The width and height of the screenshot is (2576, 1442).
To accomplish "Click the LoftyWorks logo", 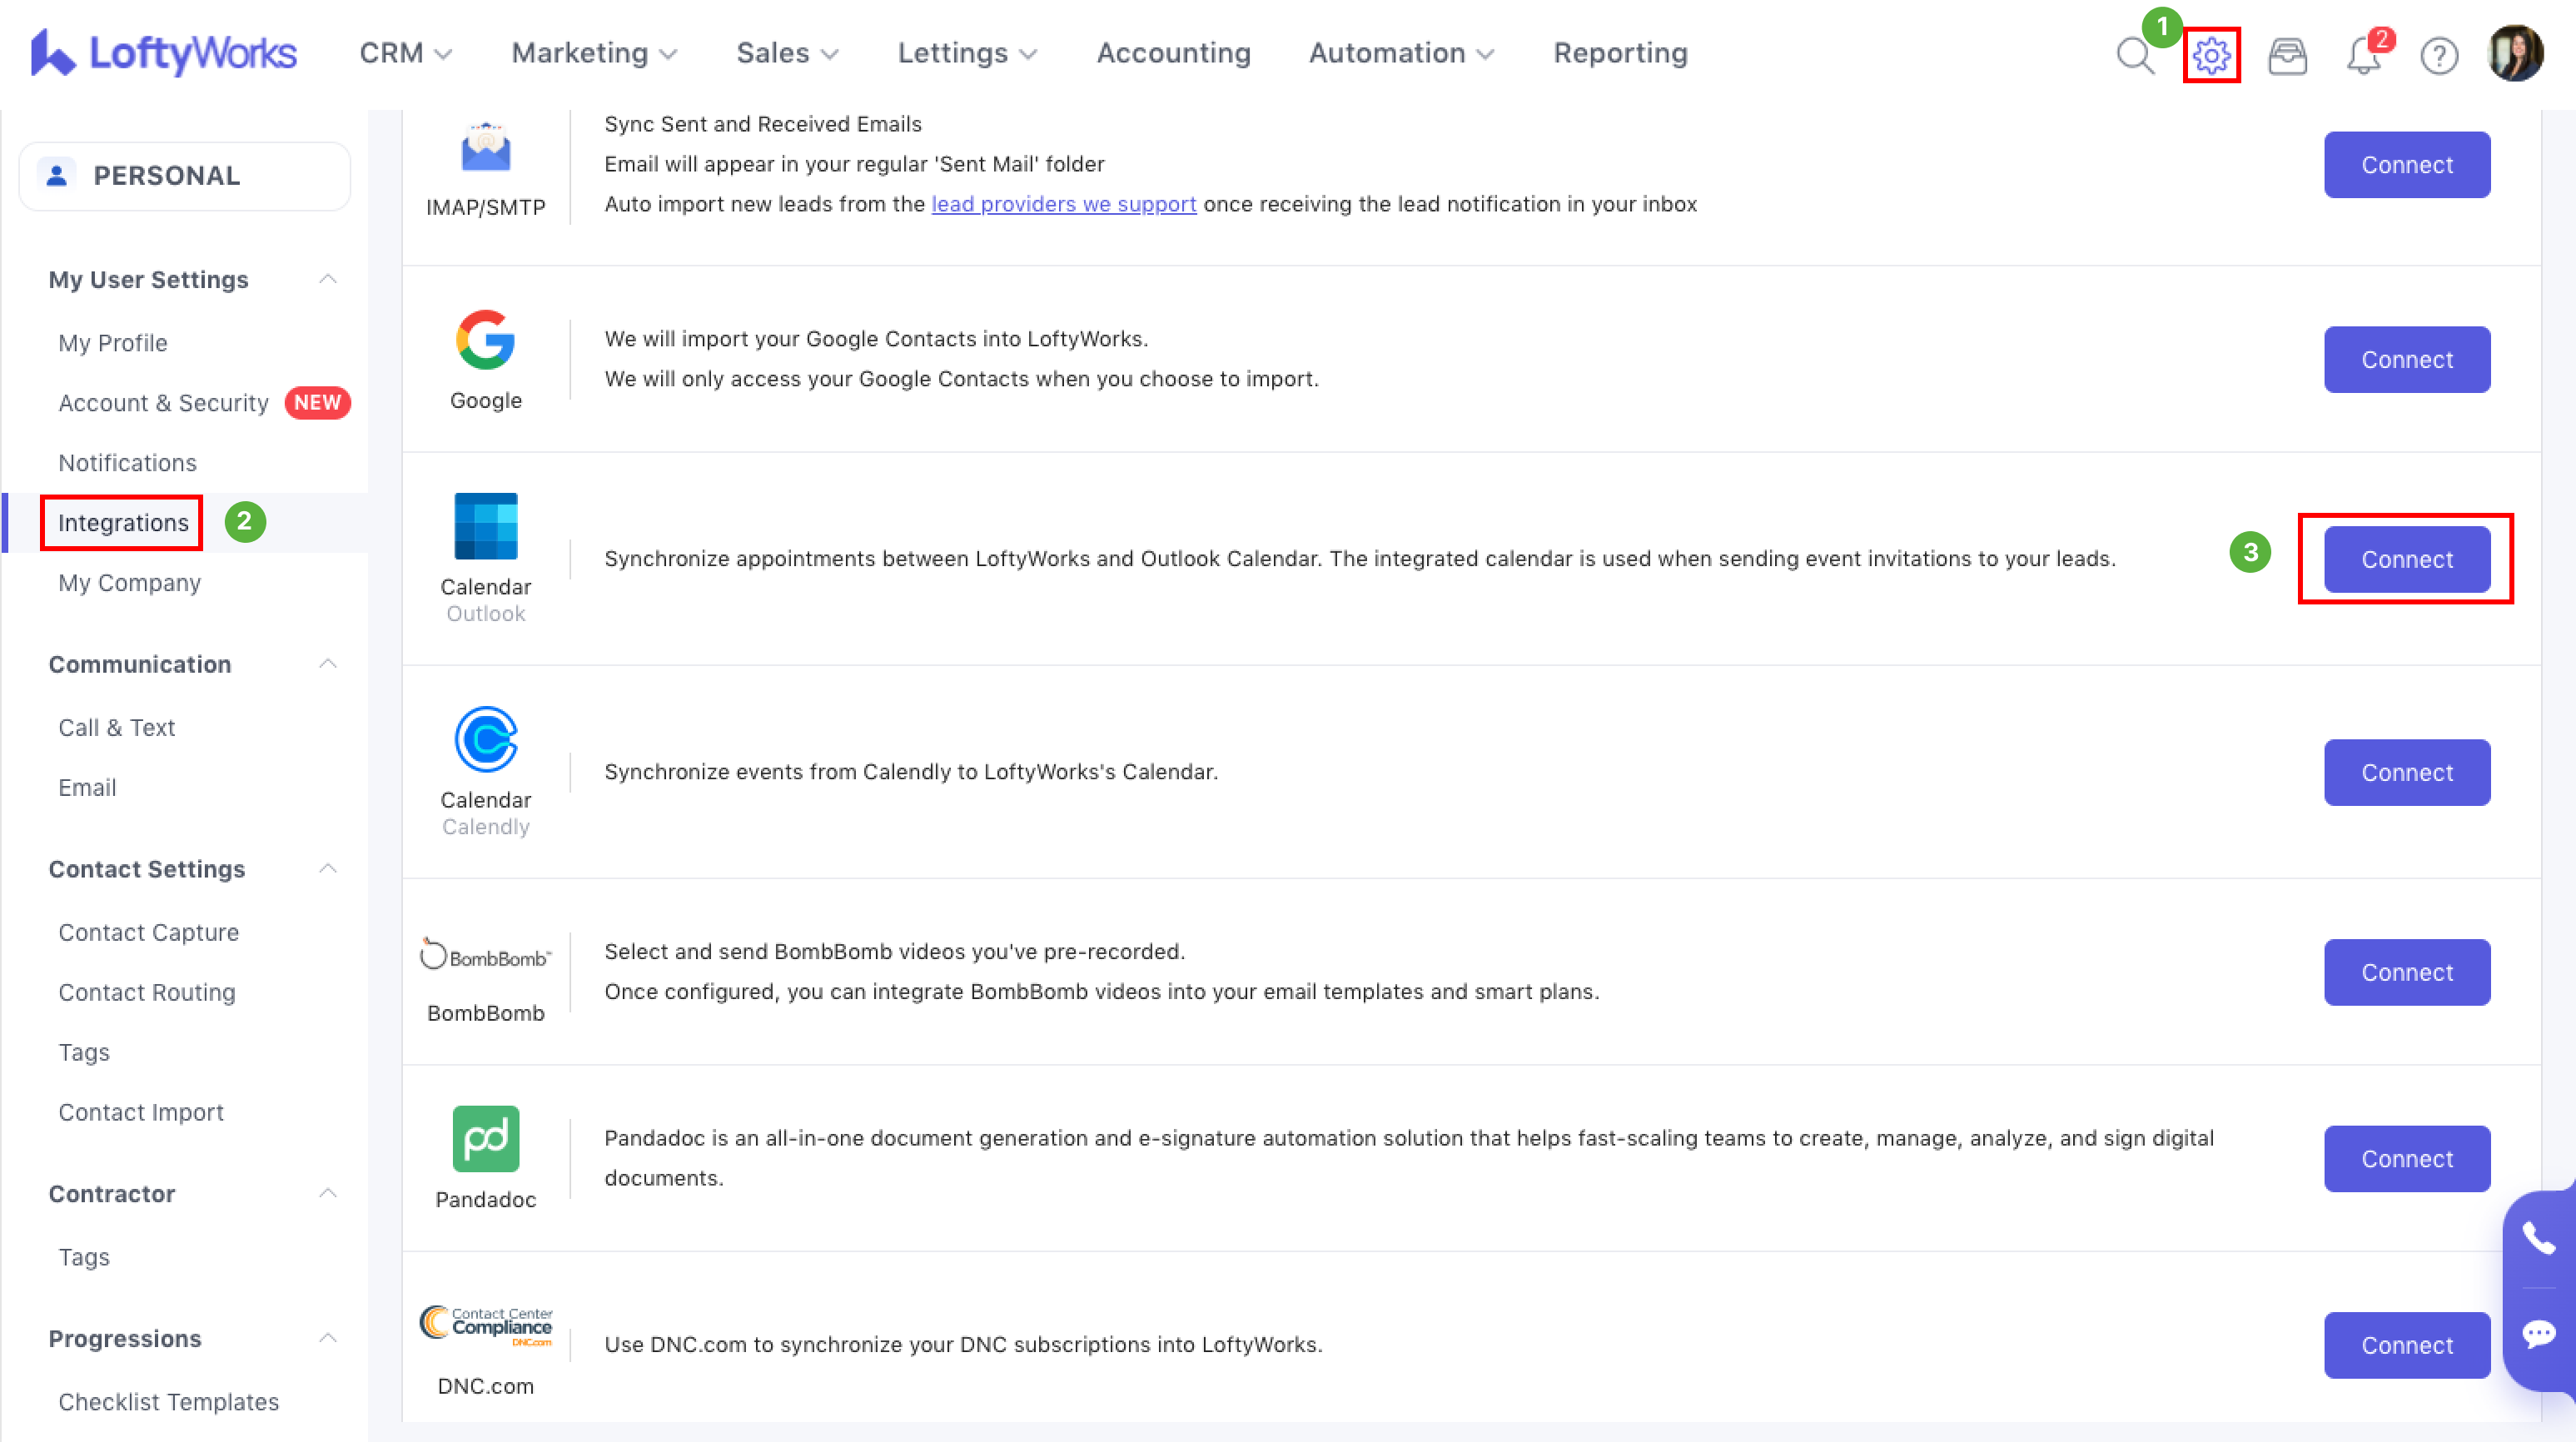I will pos(164,53).
